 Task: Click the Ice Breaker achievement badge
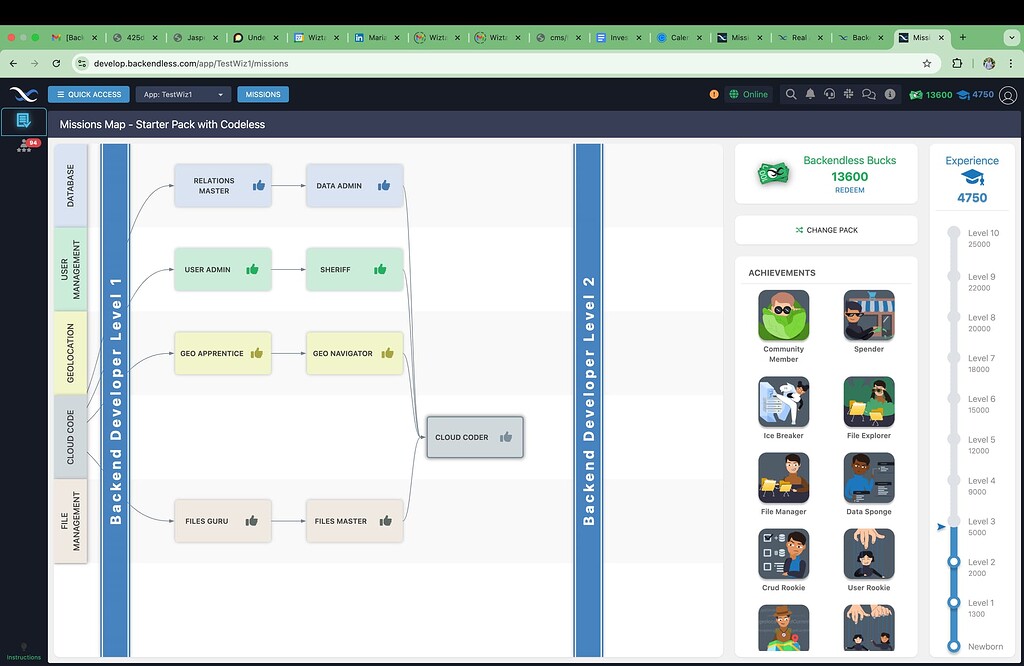click(x=784, y=402)
